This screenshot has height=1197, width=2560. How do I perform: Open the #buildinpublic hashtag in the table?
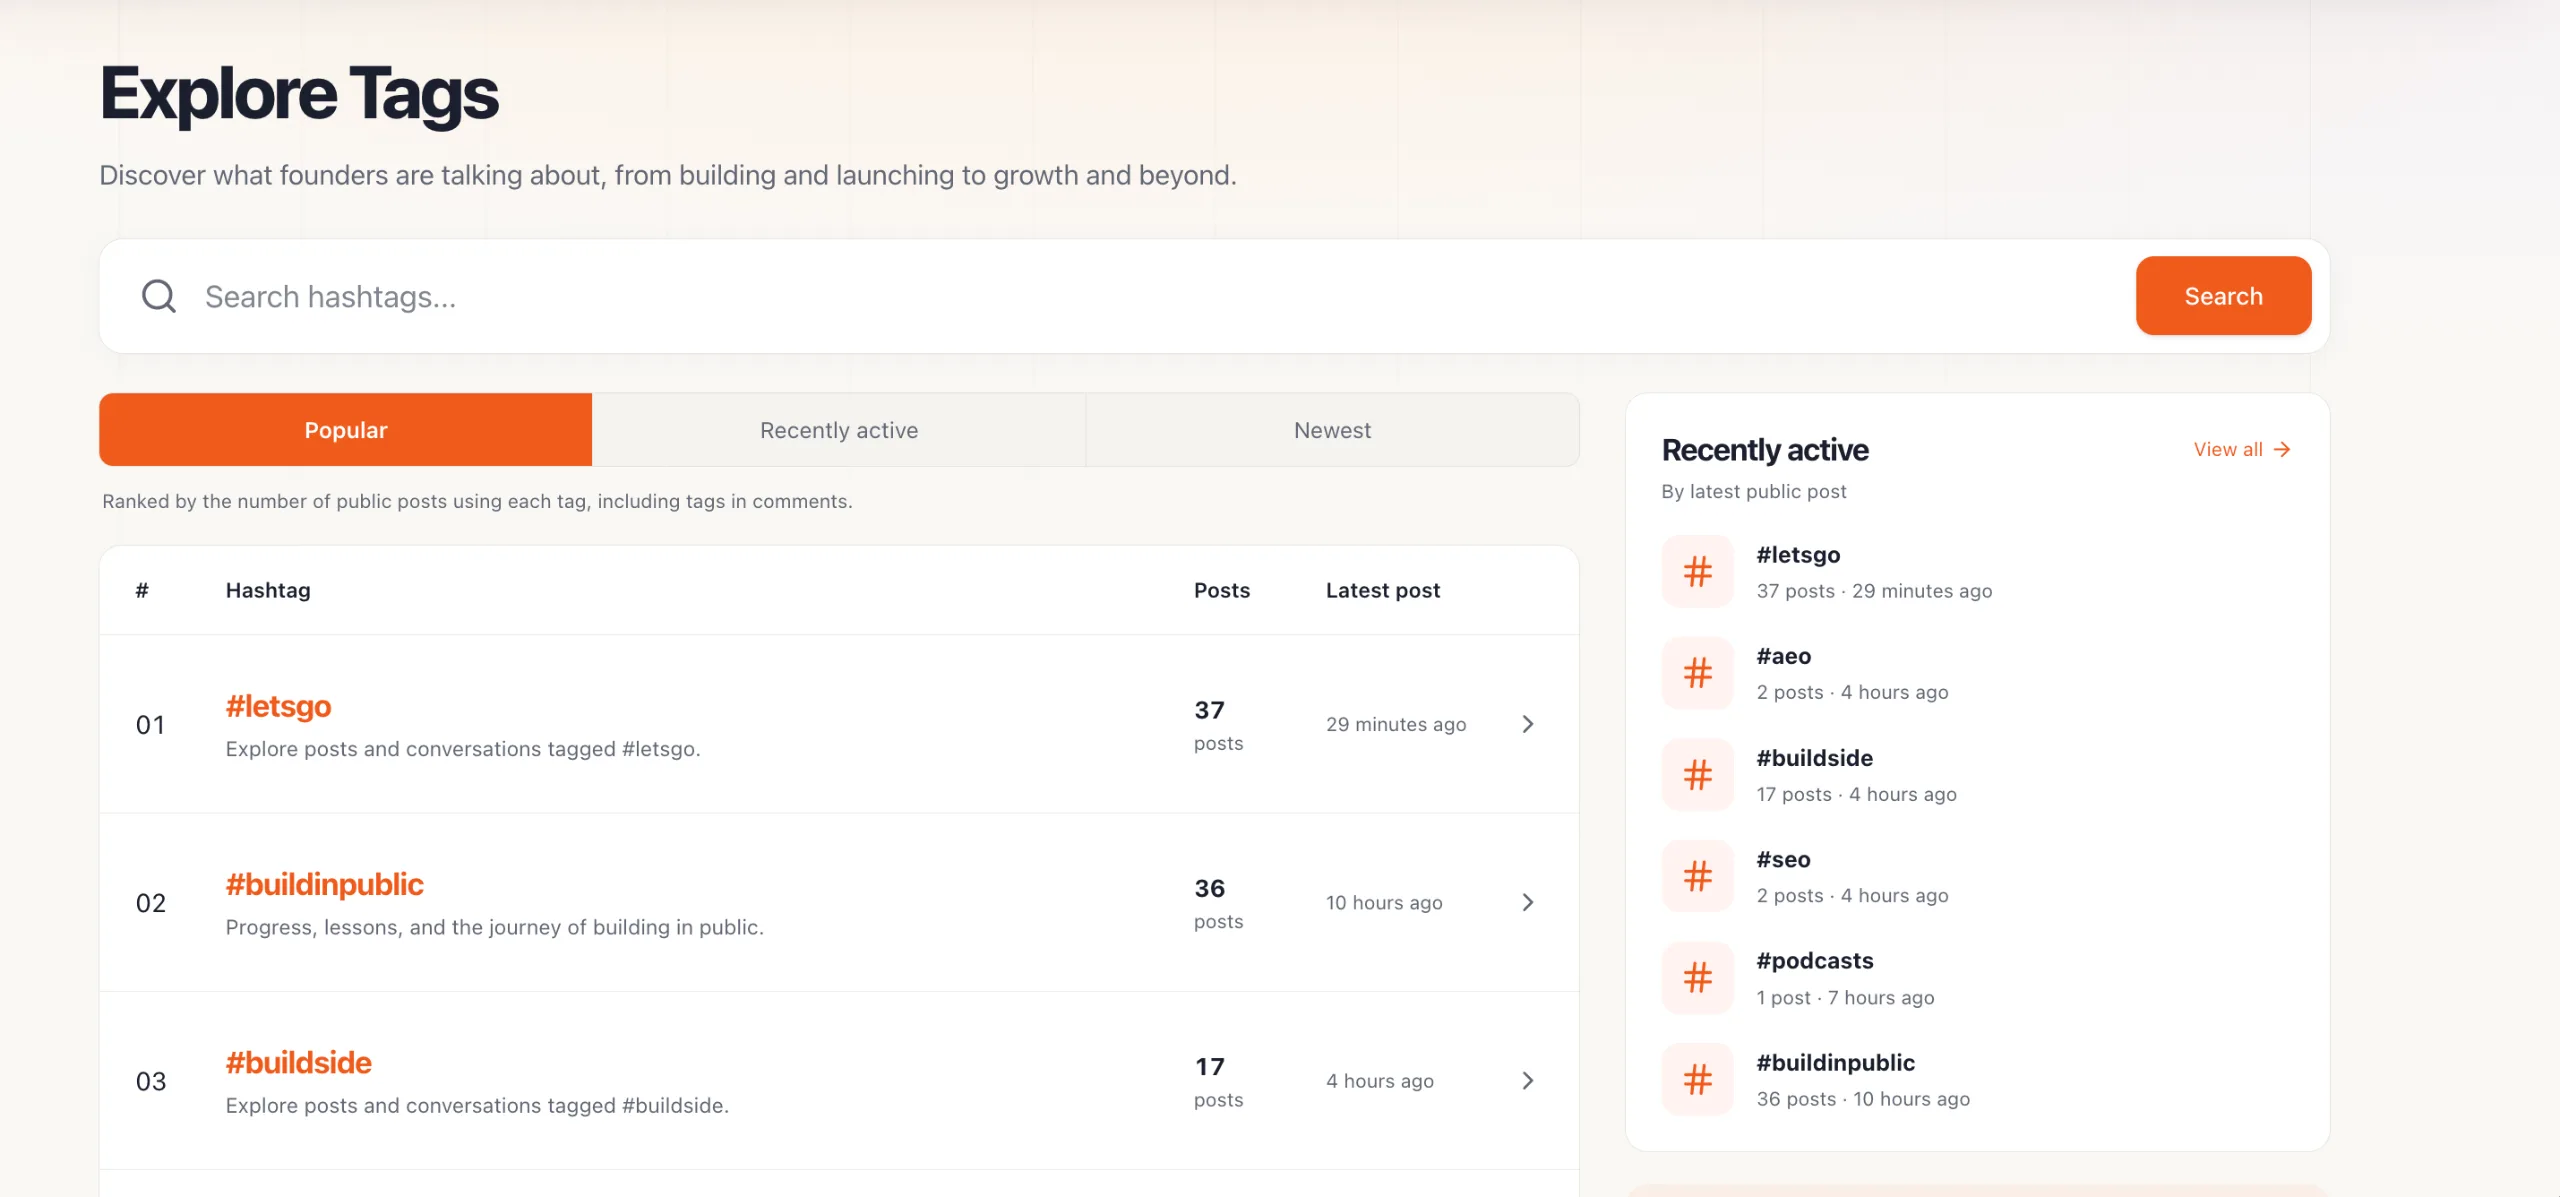click(324, 884)
